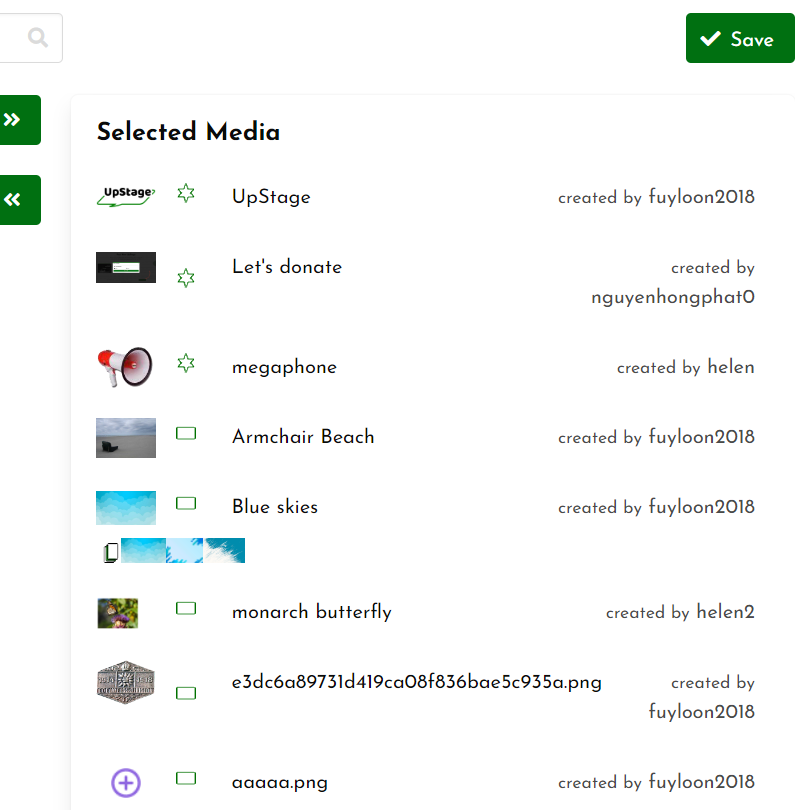
Task: Click the multi-frame stack icon under Blue skies
Action: tap(110, 550)
